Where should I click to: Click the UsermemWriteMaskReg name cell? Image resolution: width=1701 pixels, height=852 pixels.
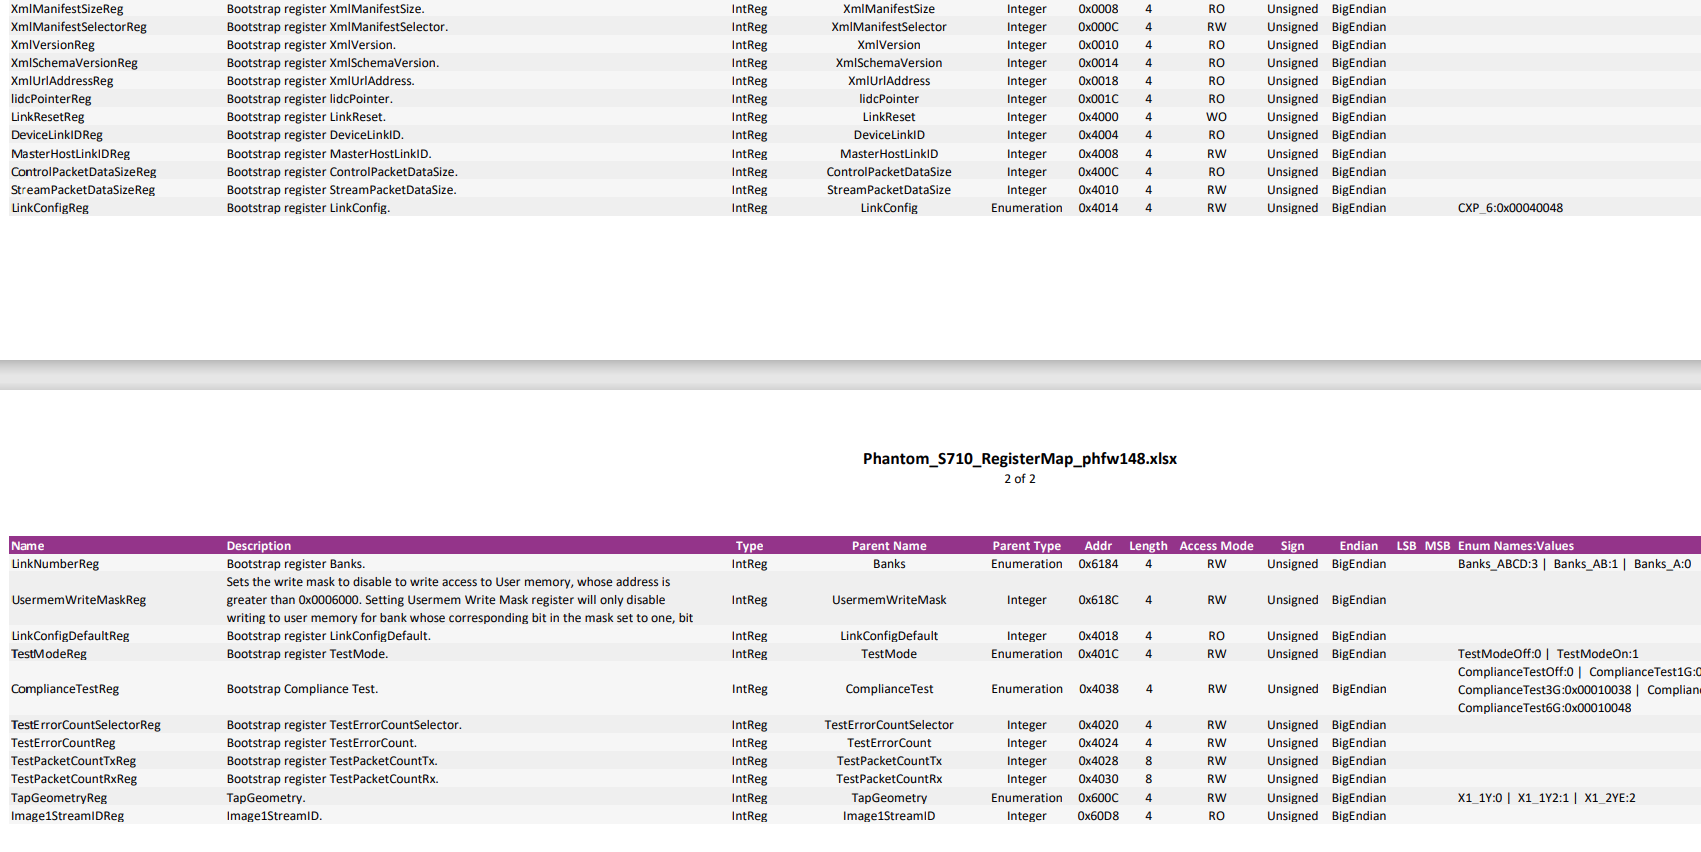coord(78,600)
